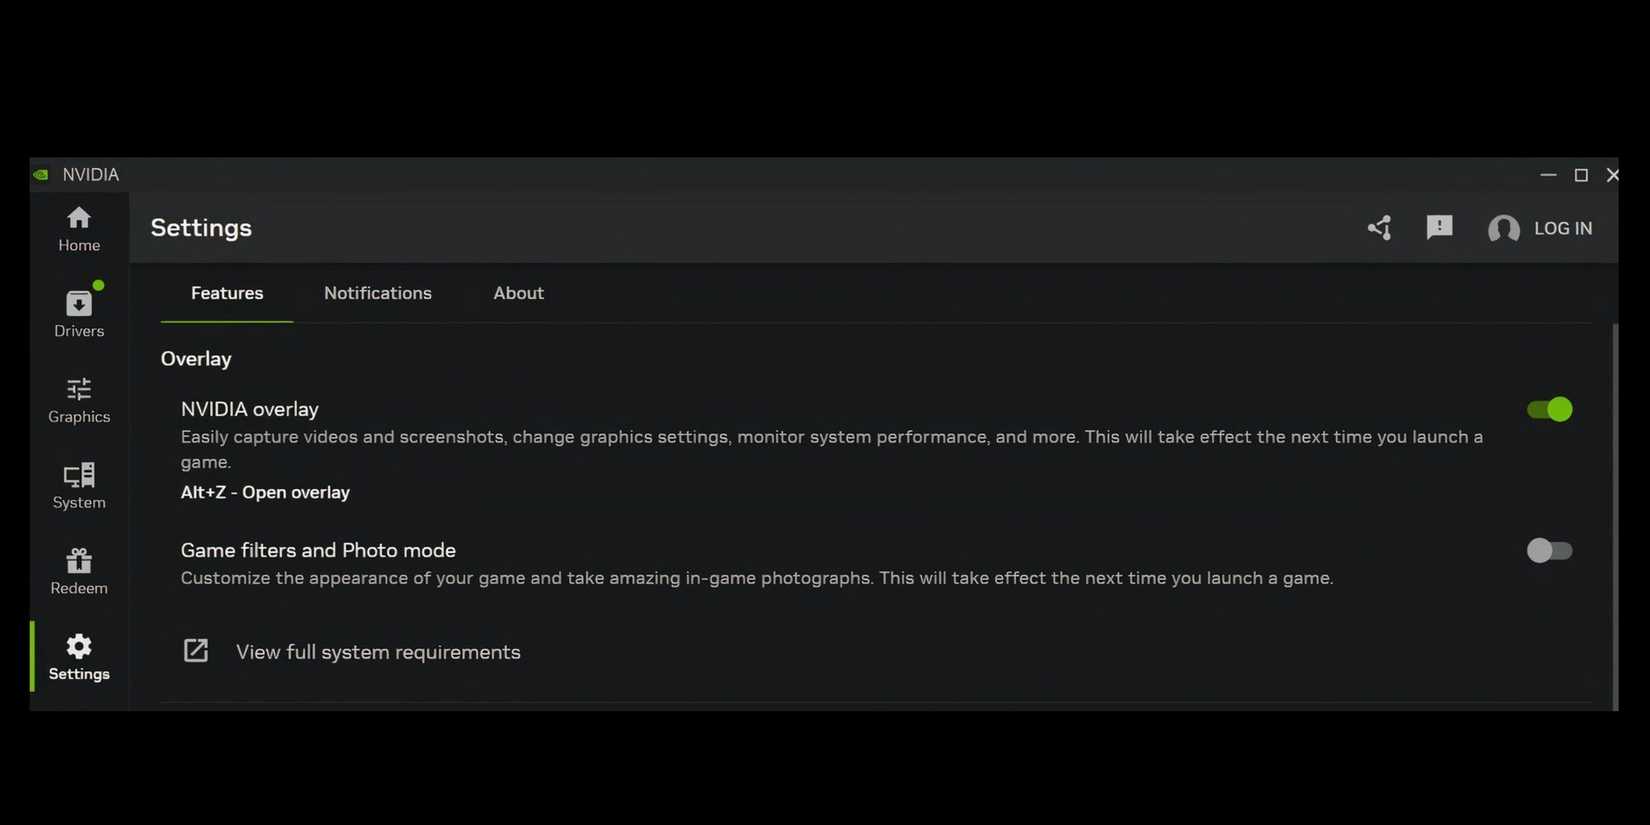Open the Home section in the sidebar

(78, 228)
